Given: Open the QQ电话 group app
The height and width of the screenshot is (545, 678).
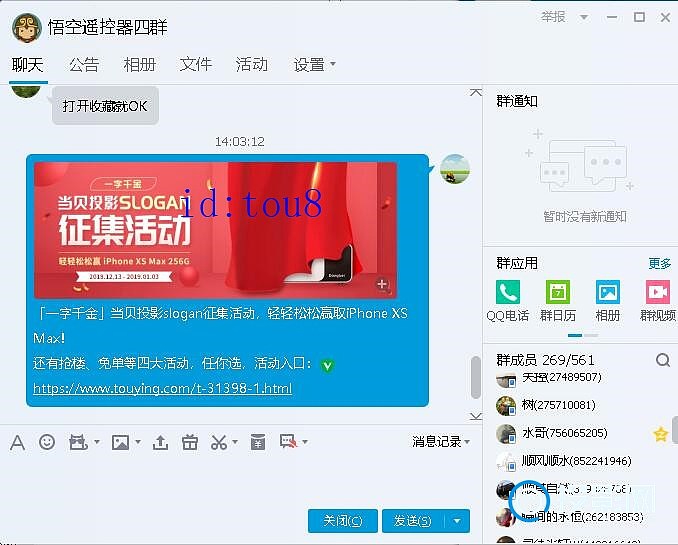Looking at the screenshot, I should (x=508, y=301).
